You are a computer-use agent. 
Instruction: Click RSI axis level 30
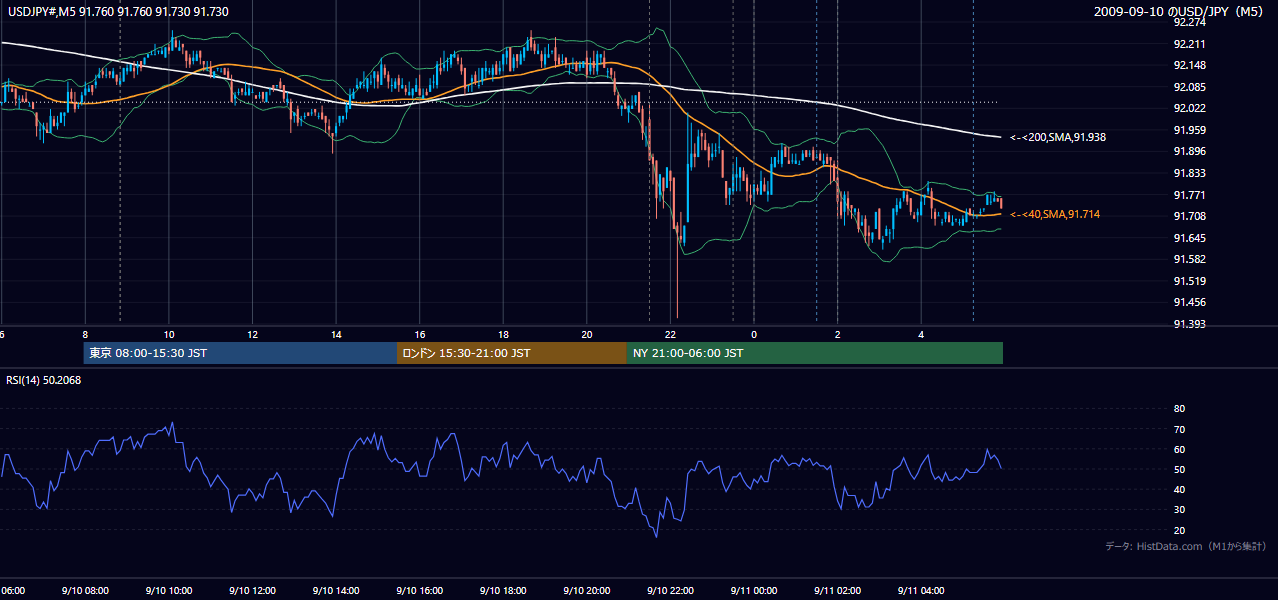tap(1180, 510)
